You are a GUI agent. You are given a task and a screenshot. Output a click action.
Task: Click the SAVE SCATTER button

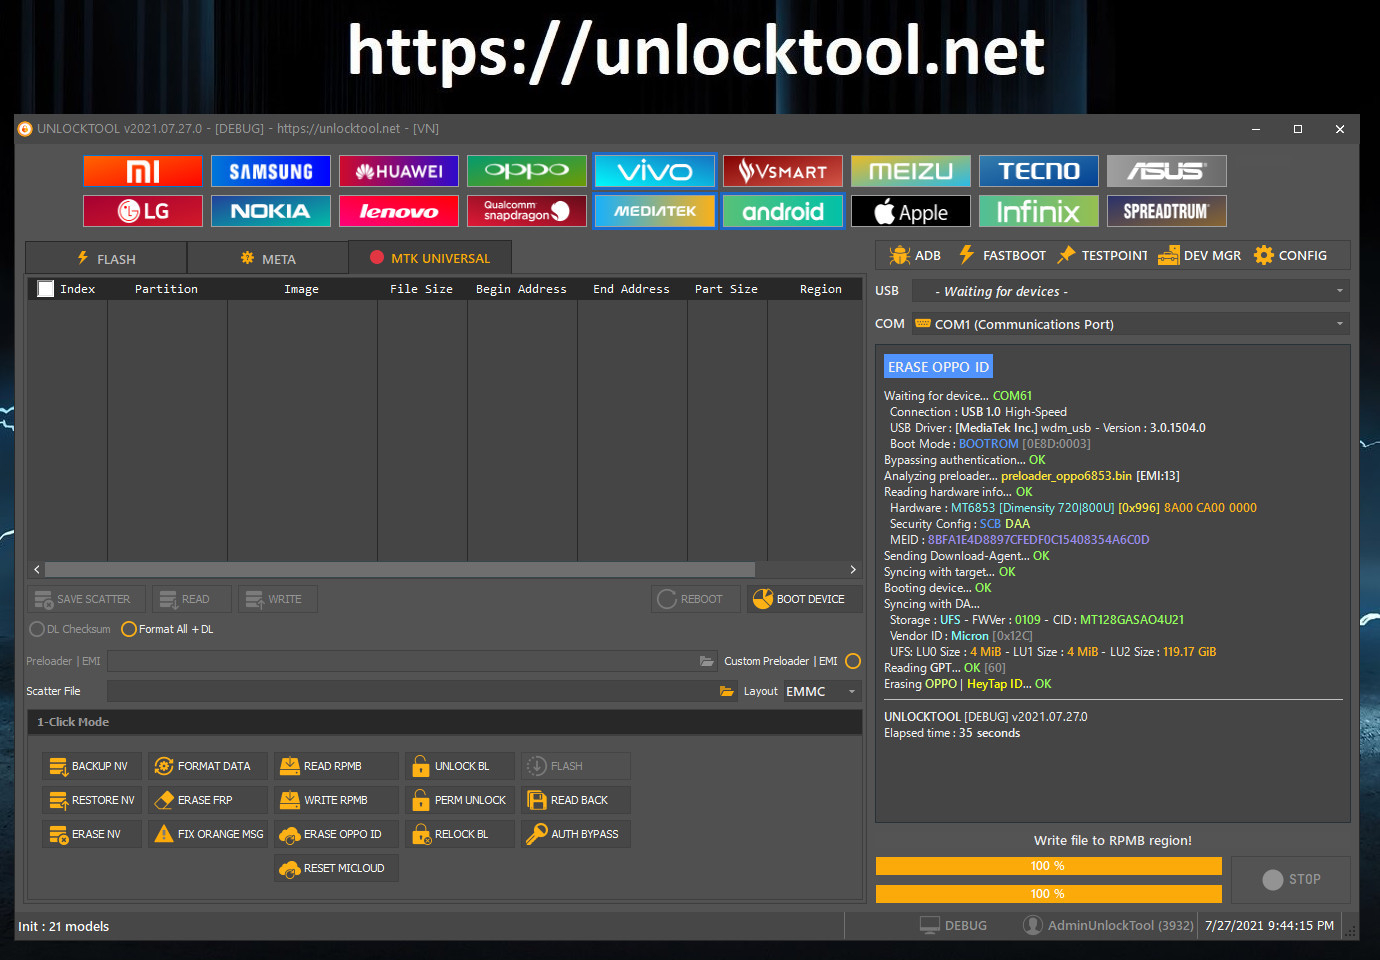pyautogui.click(x=86, y=599)
